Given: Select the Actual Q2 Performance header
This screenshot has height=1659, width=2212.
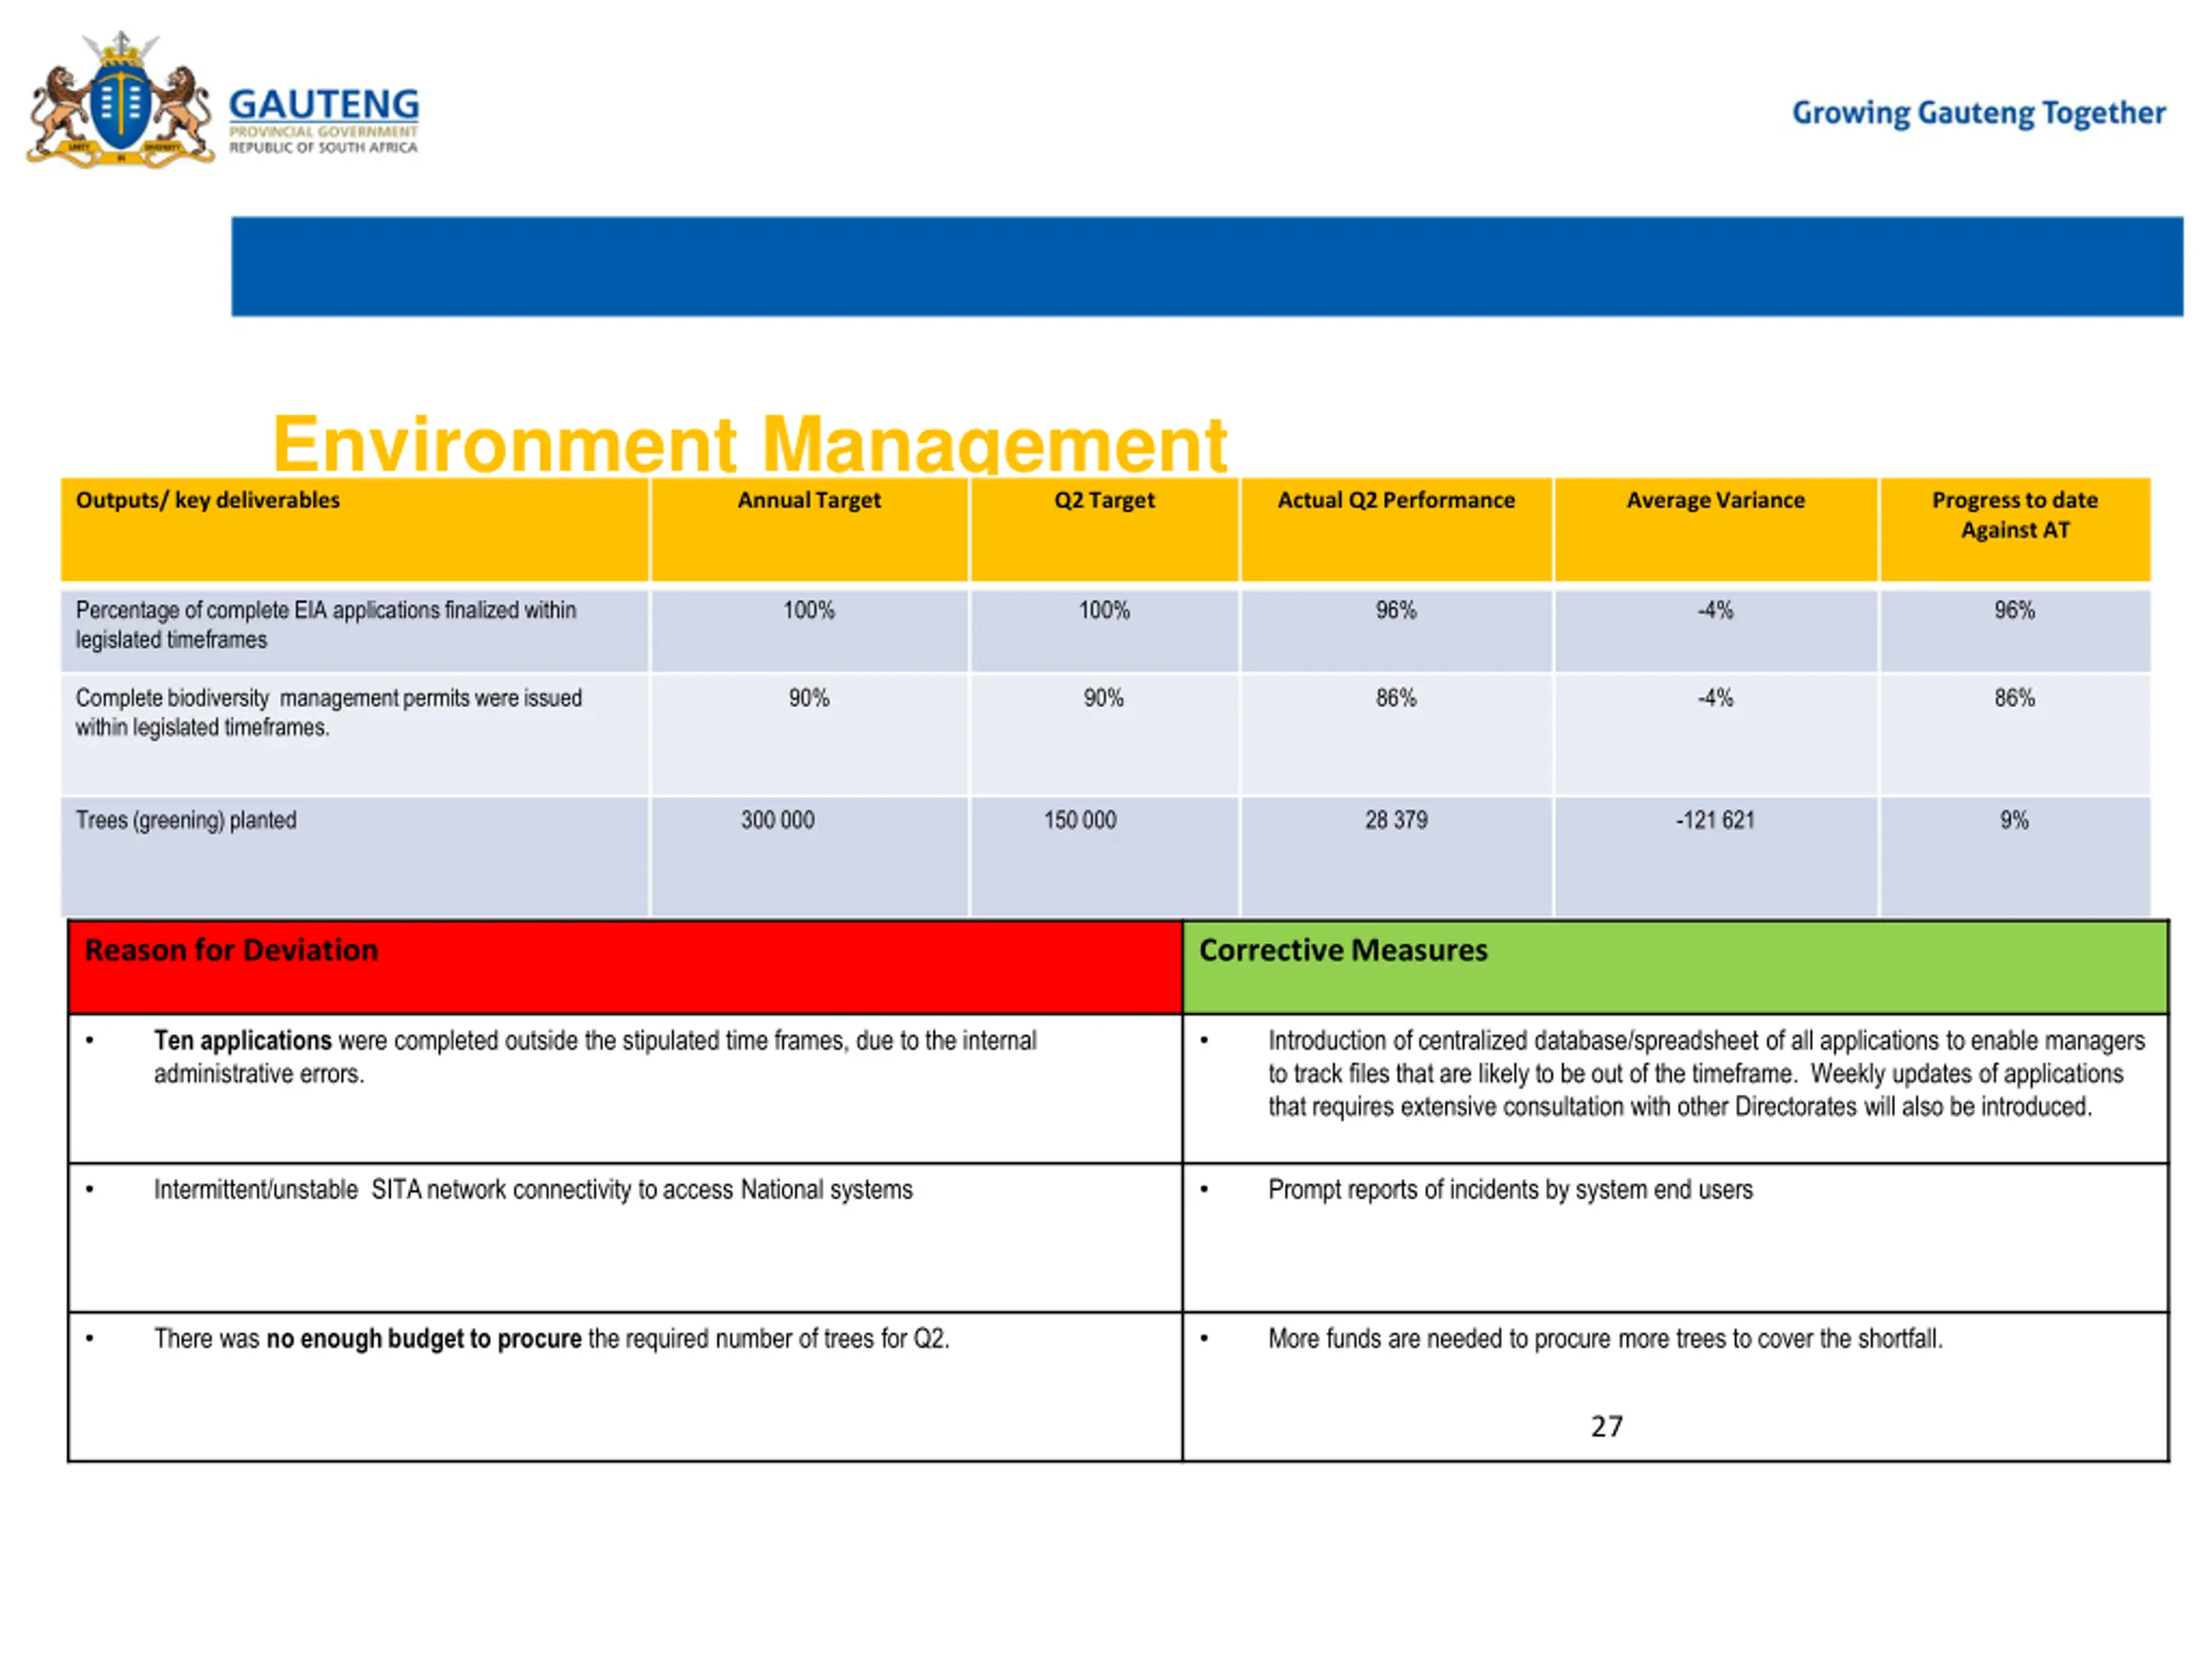Looking at the screenshot, I should (x=1396, y=529).
